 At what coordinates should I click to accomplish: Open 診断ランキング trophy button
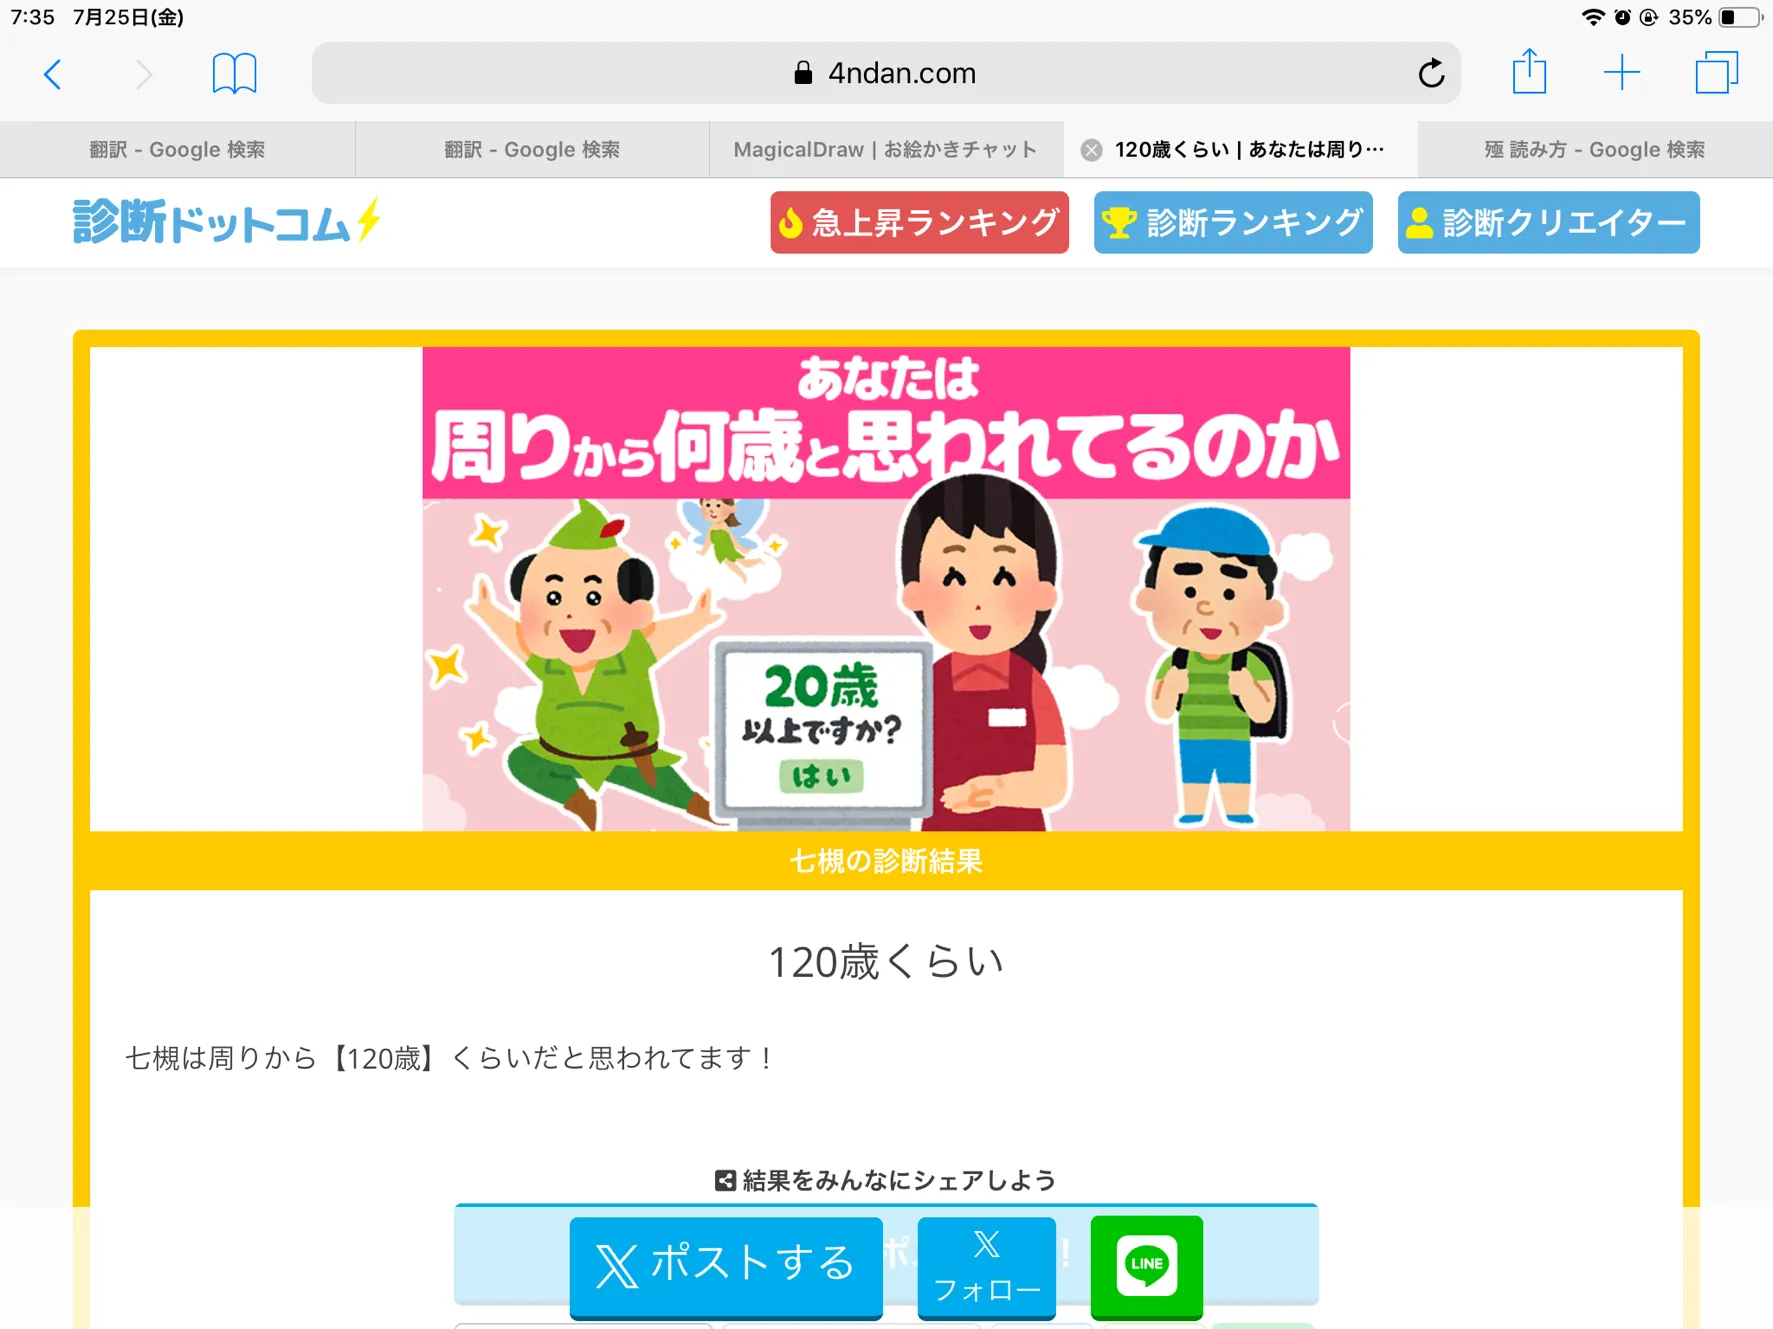1233,222
